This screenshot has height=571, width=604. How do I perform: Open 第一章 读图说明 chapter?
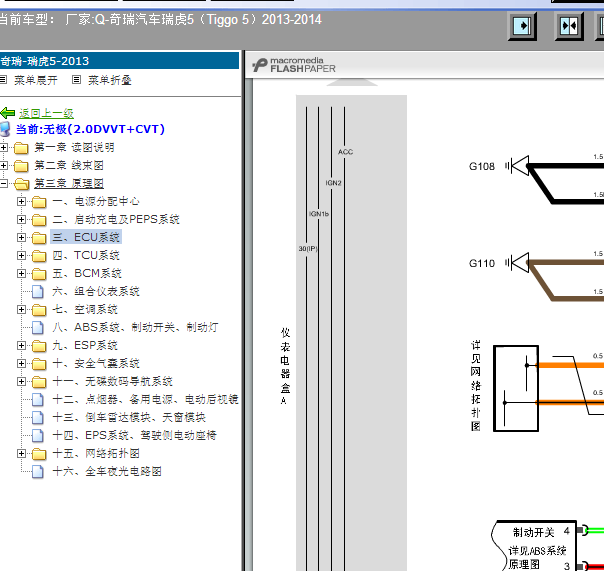pyautogui.click(x=74, y=147)
